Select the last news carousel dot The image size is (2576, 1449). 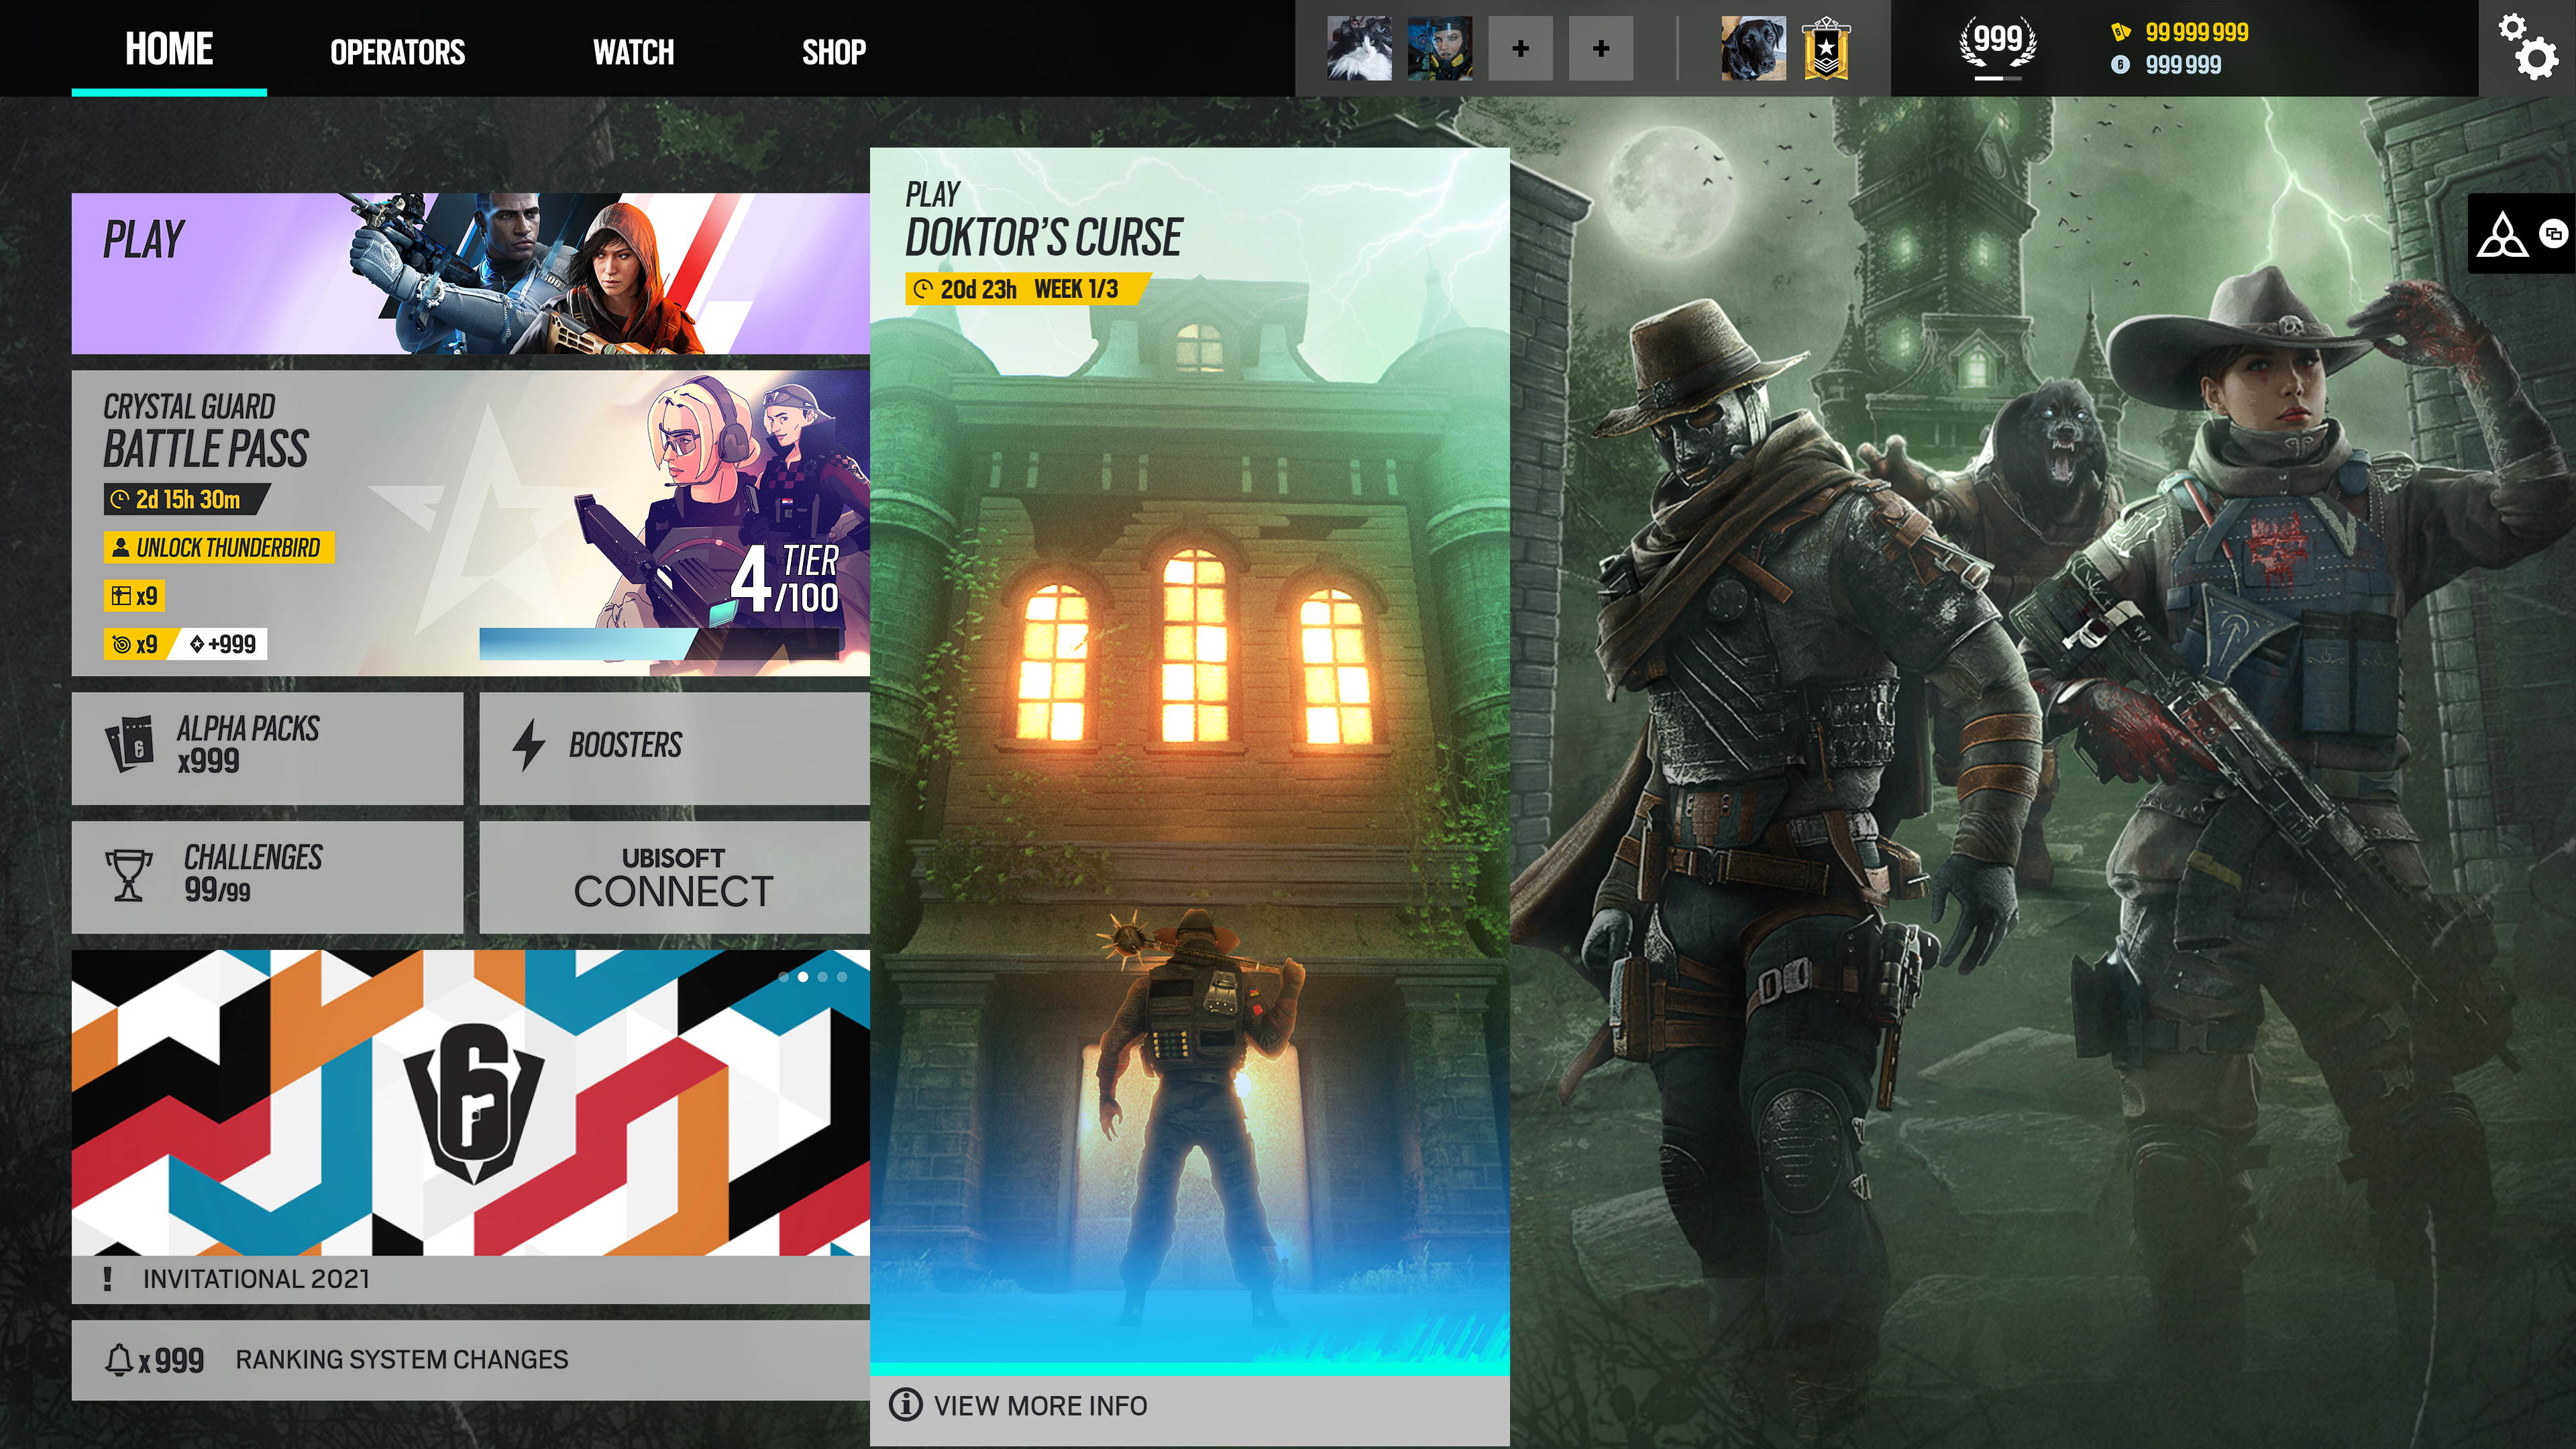coord(842,976)
